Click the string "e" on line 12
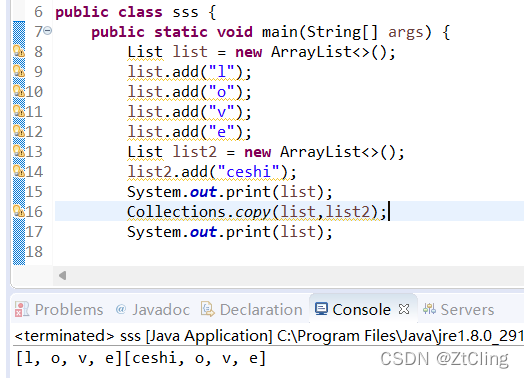 click(222, 132)
